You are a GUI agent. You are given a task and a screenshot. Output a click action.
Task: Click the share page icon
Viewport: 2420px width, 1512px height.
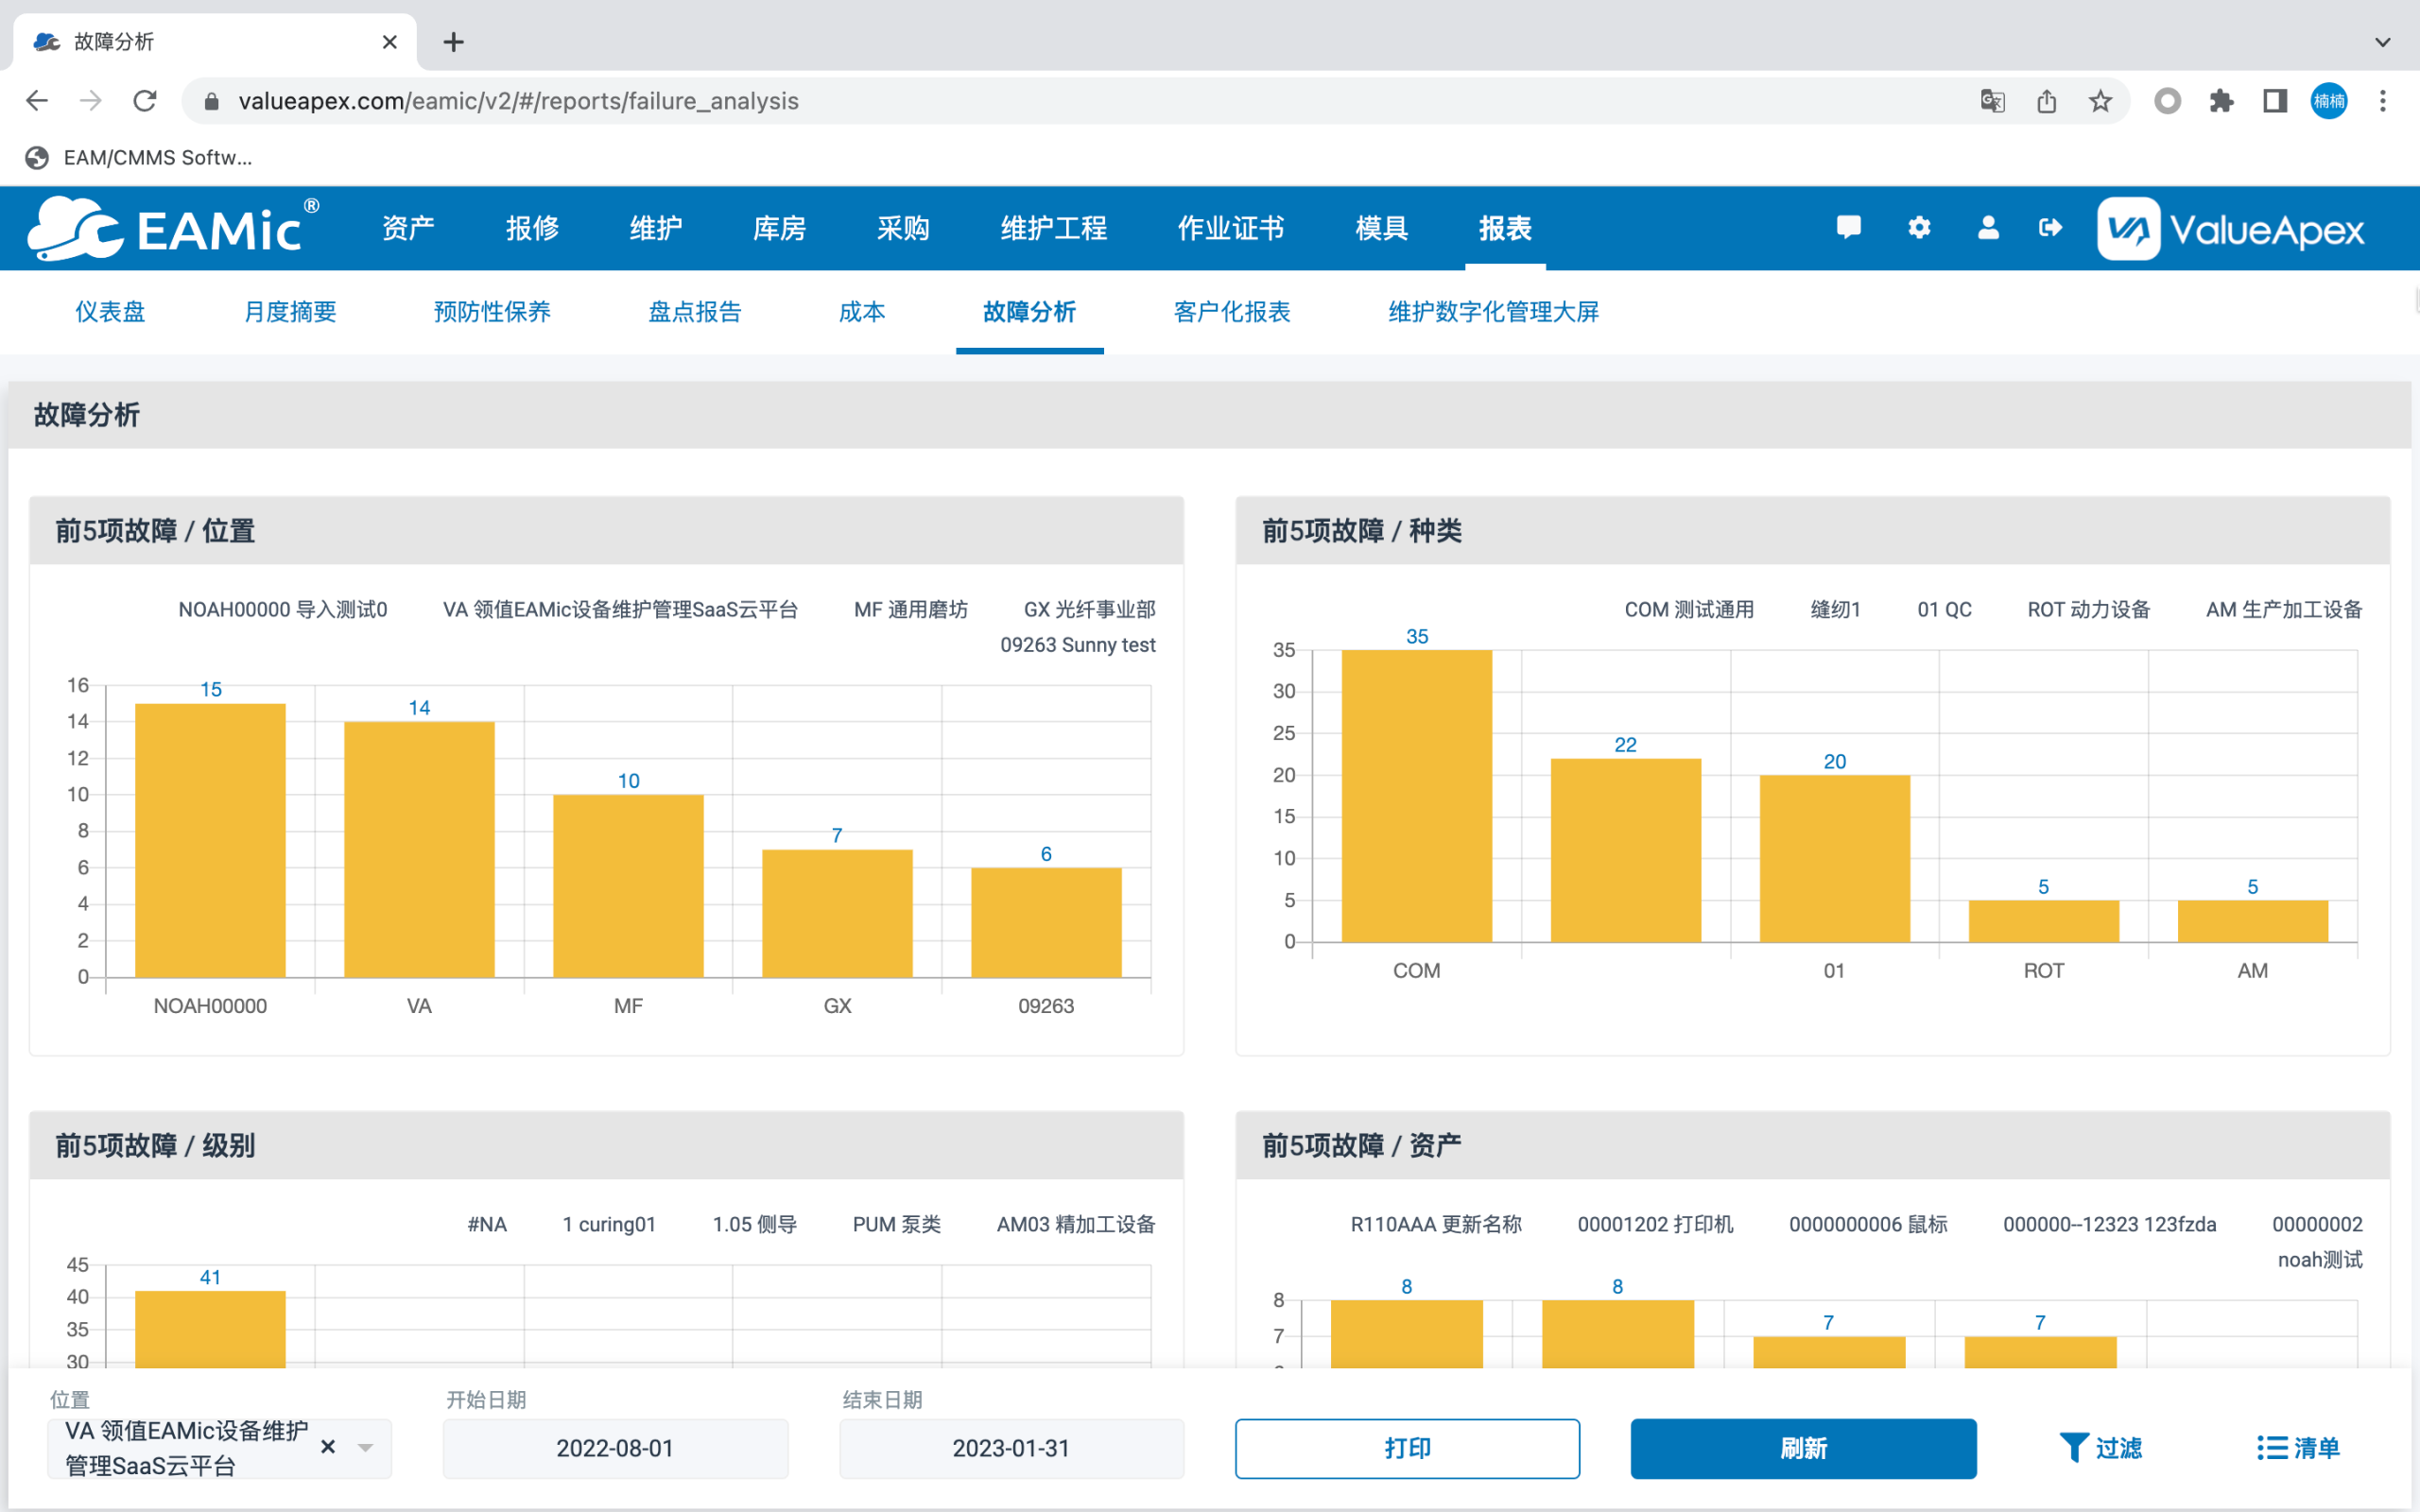[x=2046, y=101]
